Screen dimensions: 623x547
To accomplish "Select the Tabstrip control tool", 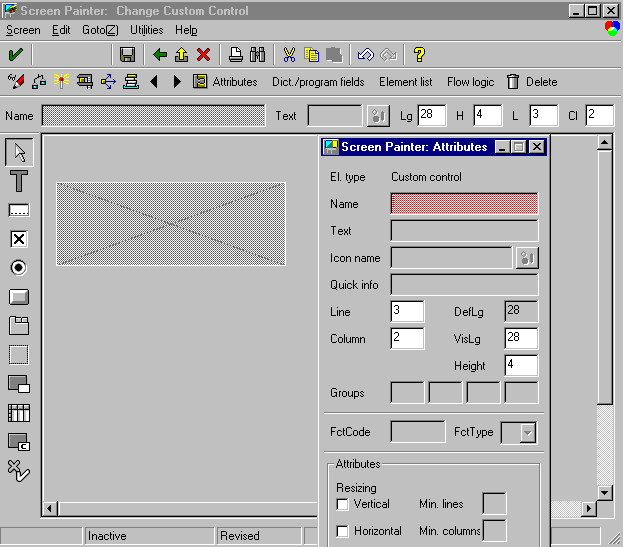I will pos(19,326).
